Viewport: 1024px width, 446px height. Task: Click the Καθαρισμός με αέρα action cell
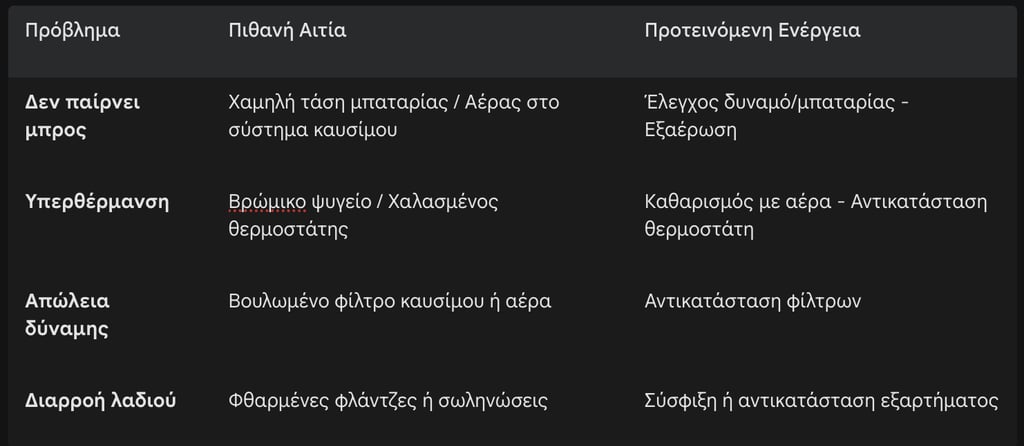(816, 215)
